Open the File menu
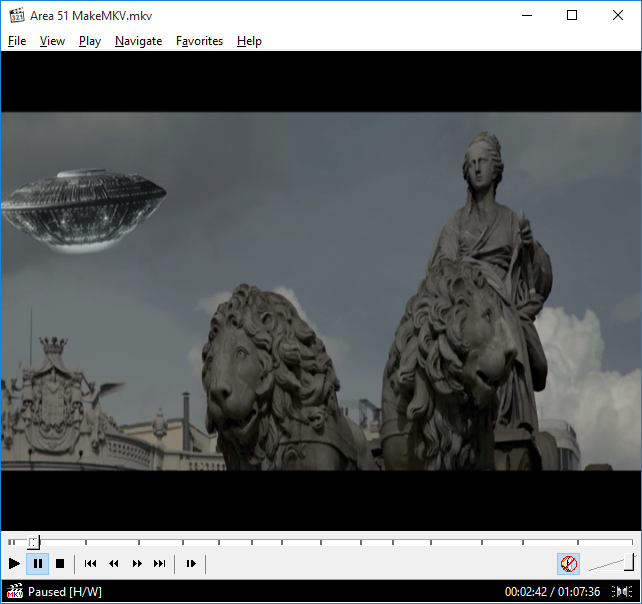642x604 pixels. point(17,41)
